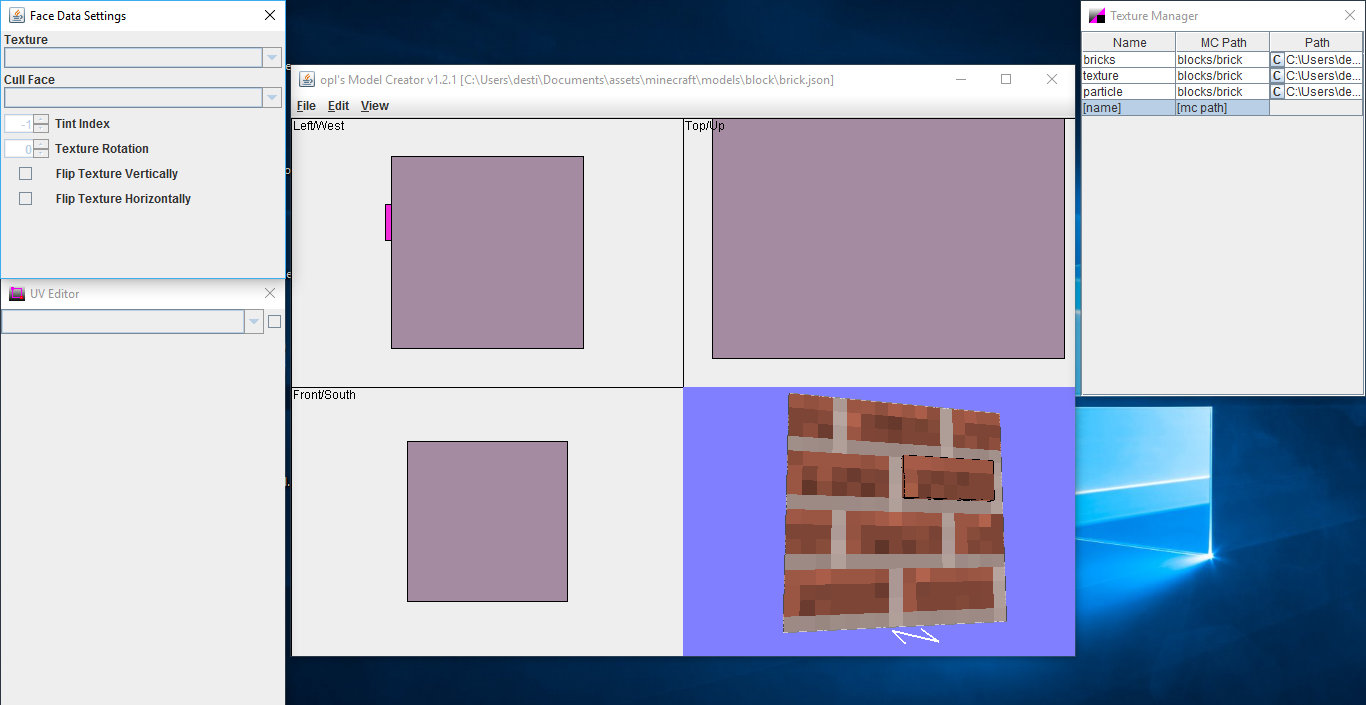This screenshot has height=705, width=1366.
Task: Open file chooser C for bricks texture
Action: 1276,59
